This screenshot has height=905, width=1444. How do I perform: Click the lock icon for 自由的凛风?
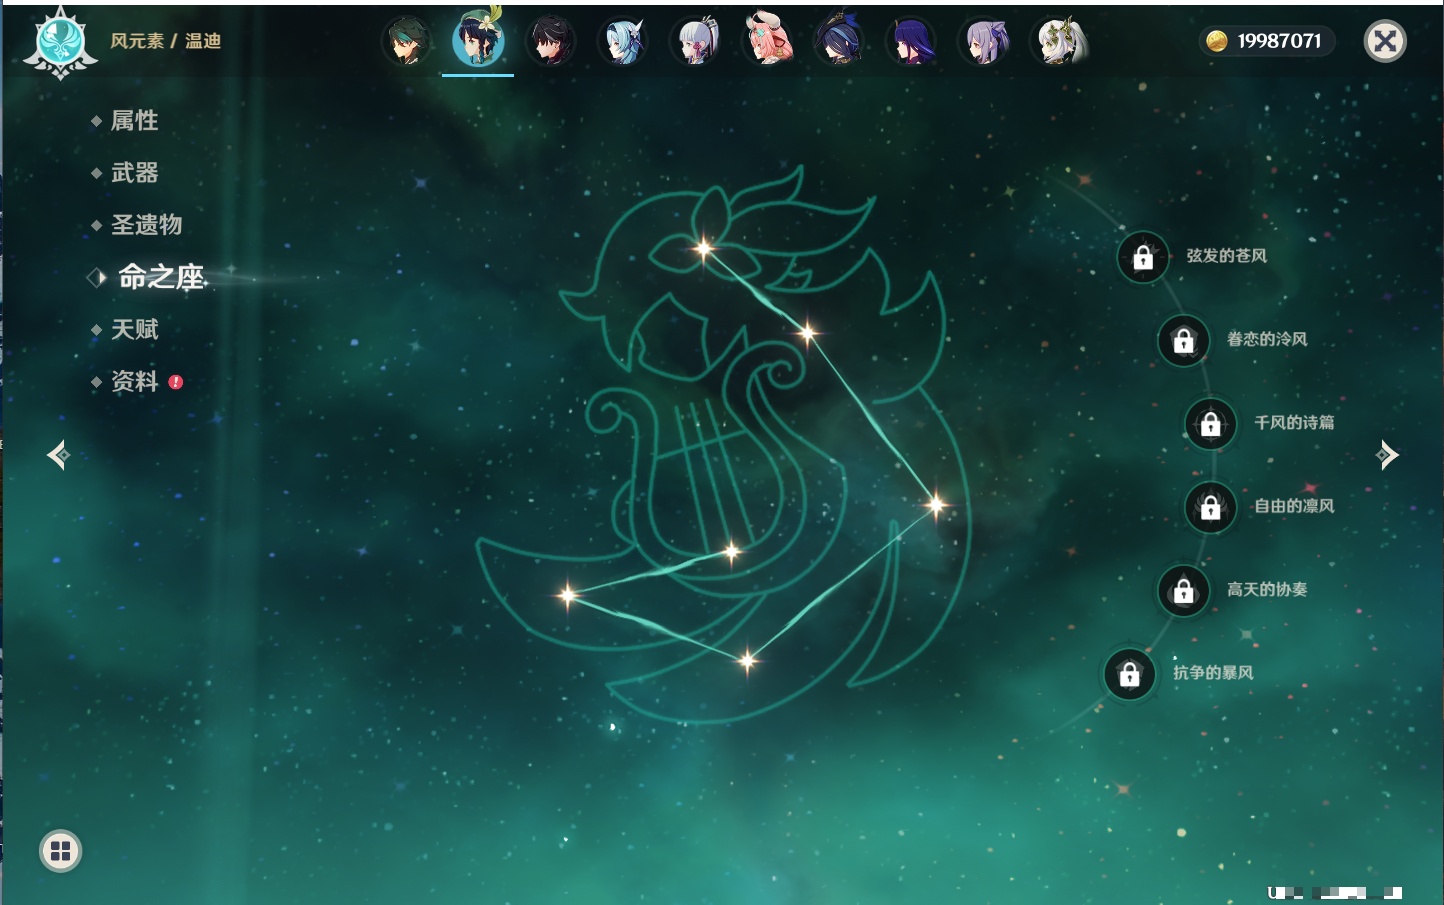(1211, 507)
